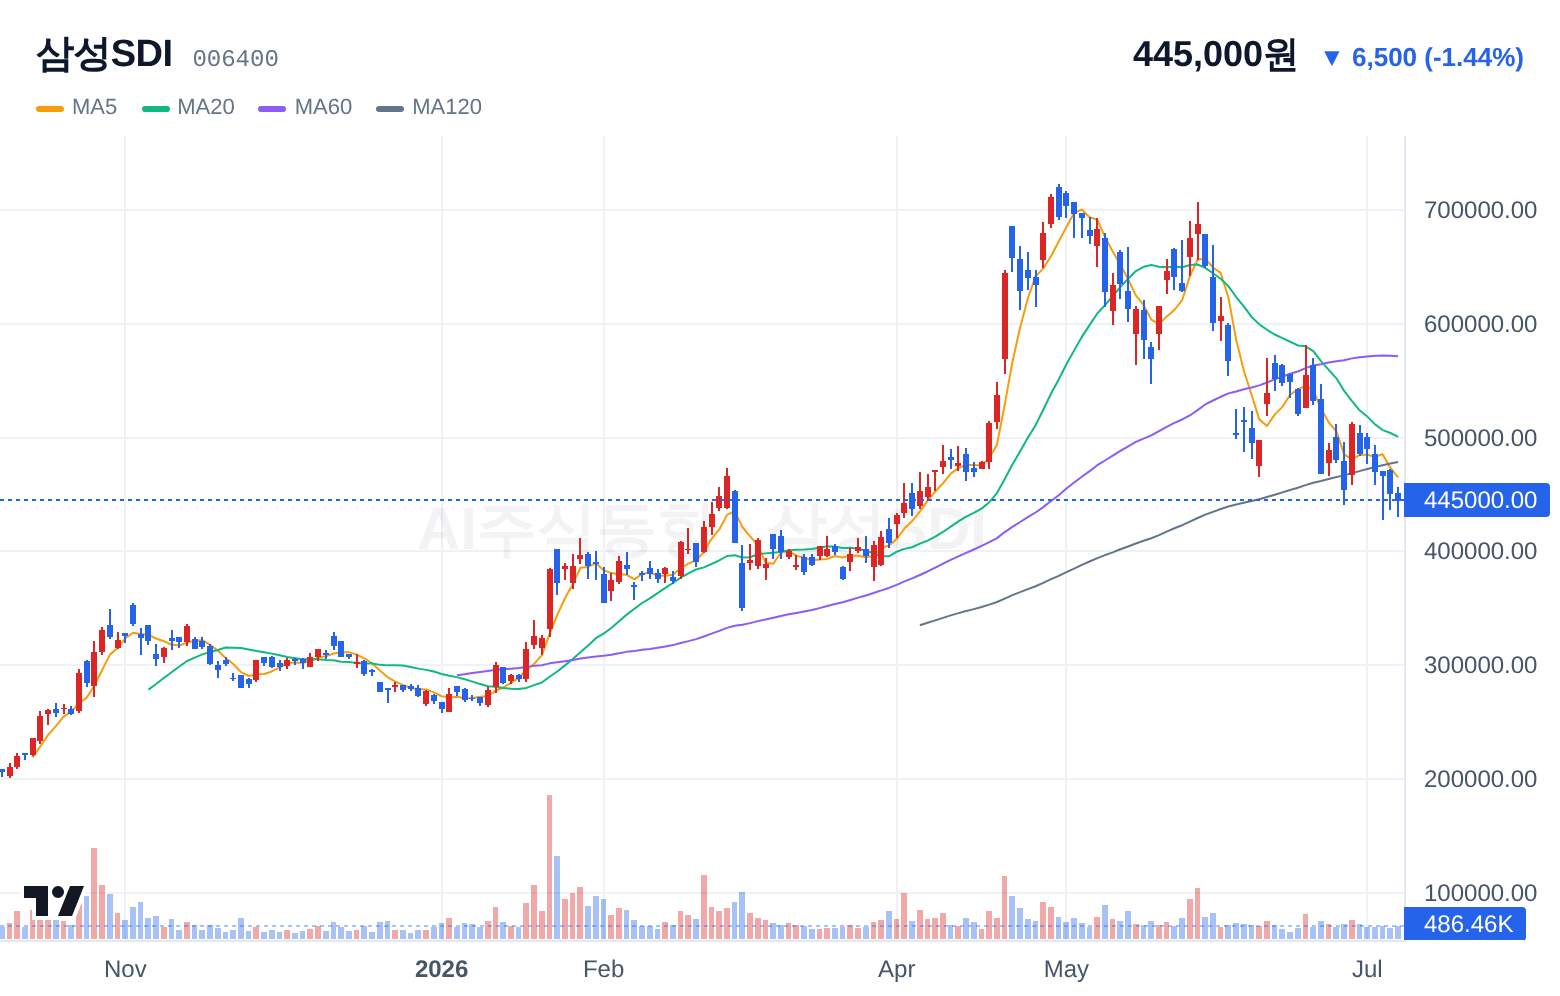The image size is (1560, 996).
Task: Toggle the MA120 legend item
Action: [x=429, y=107]
